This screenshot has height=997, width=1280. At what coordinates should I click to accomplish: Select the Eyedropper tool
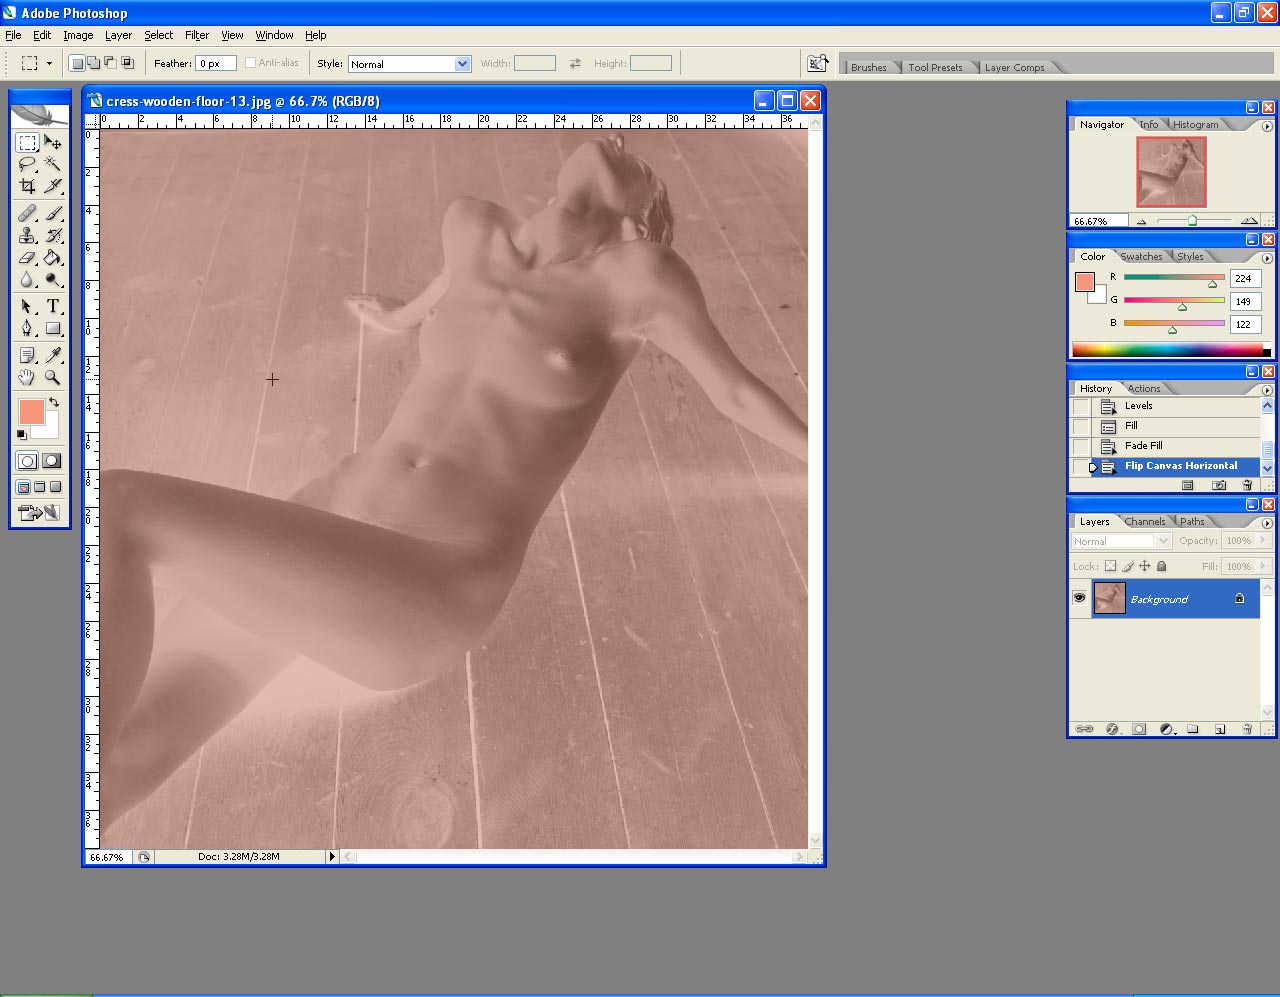[x=53, y=355]
